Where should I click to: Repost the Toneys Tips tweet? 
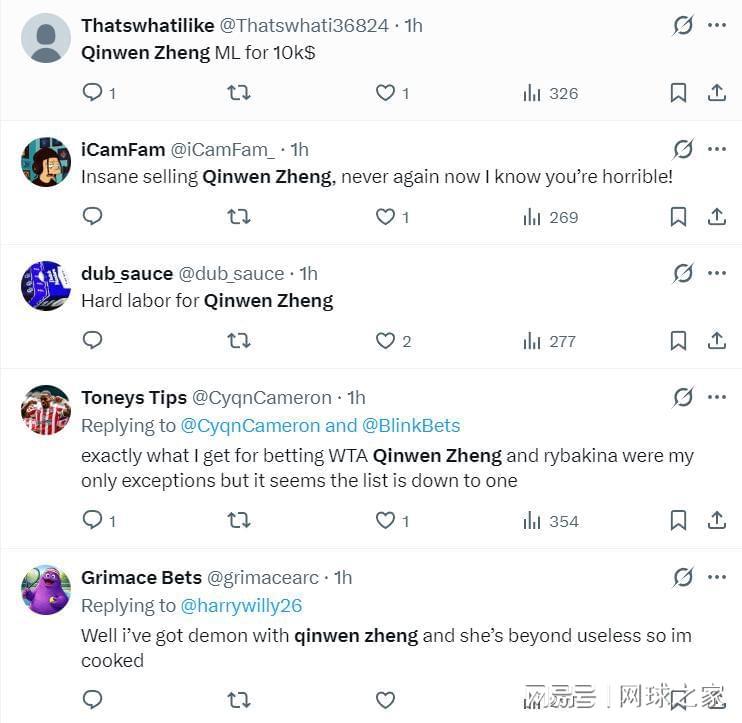click(x=238, y=520)
